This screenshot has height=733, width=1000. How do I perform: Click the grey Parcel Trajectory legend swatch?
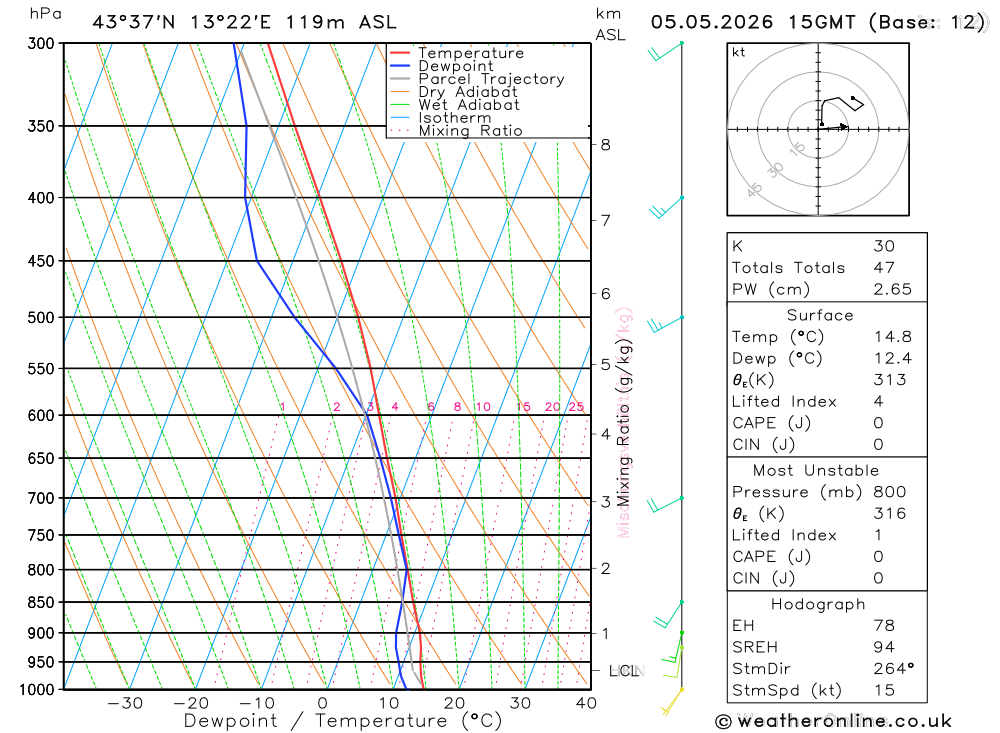click(x=400, y=79)
